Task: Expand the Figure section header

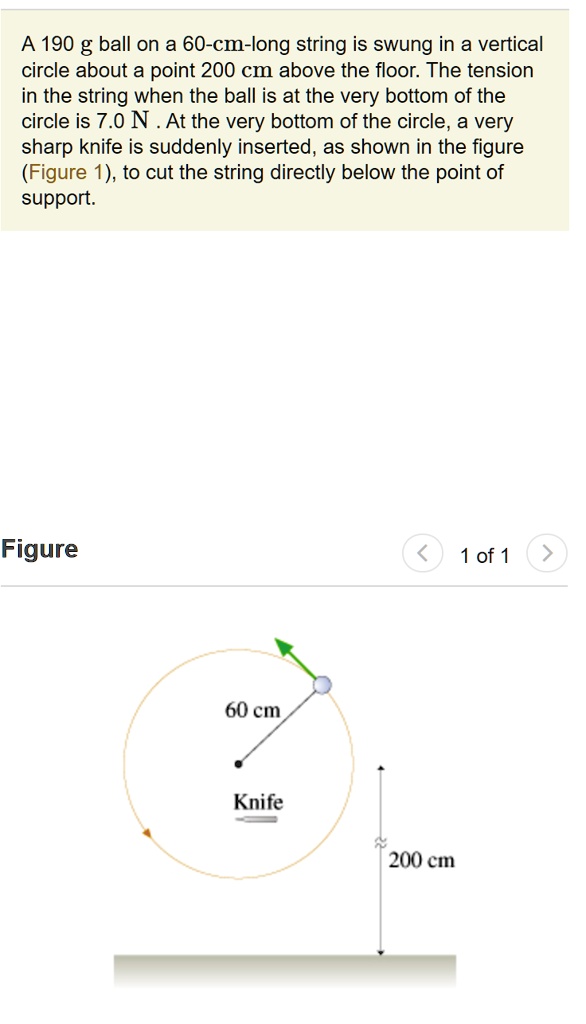Action: point(40,548)
